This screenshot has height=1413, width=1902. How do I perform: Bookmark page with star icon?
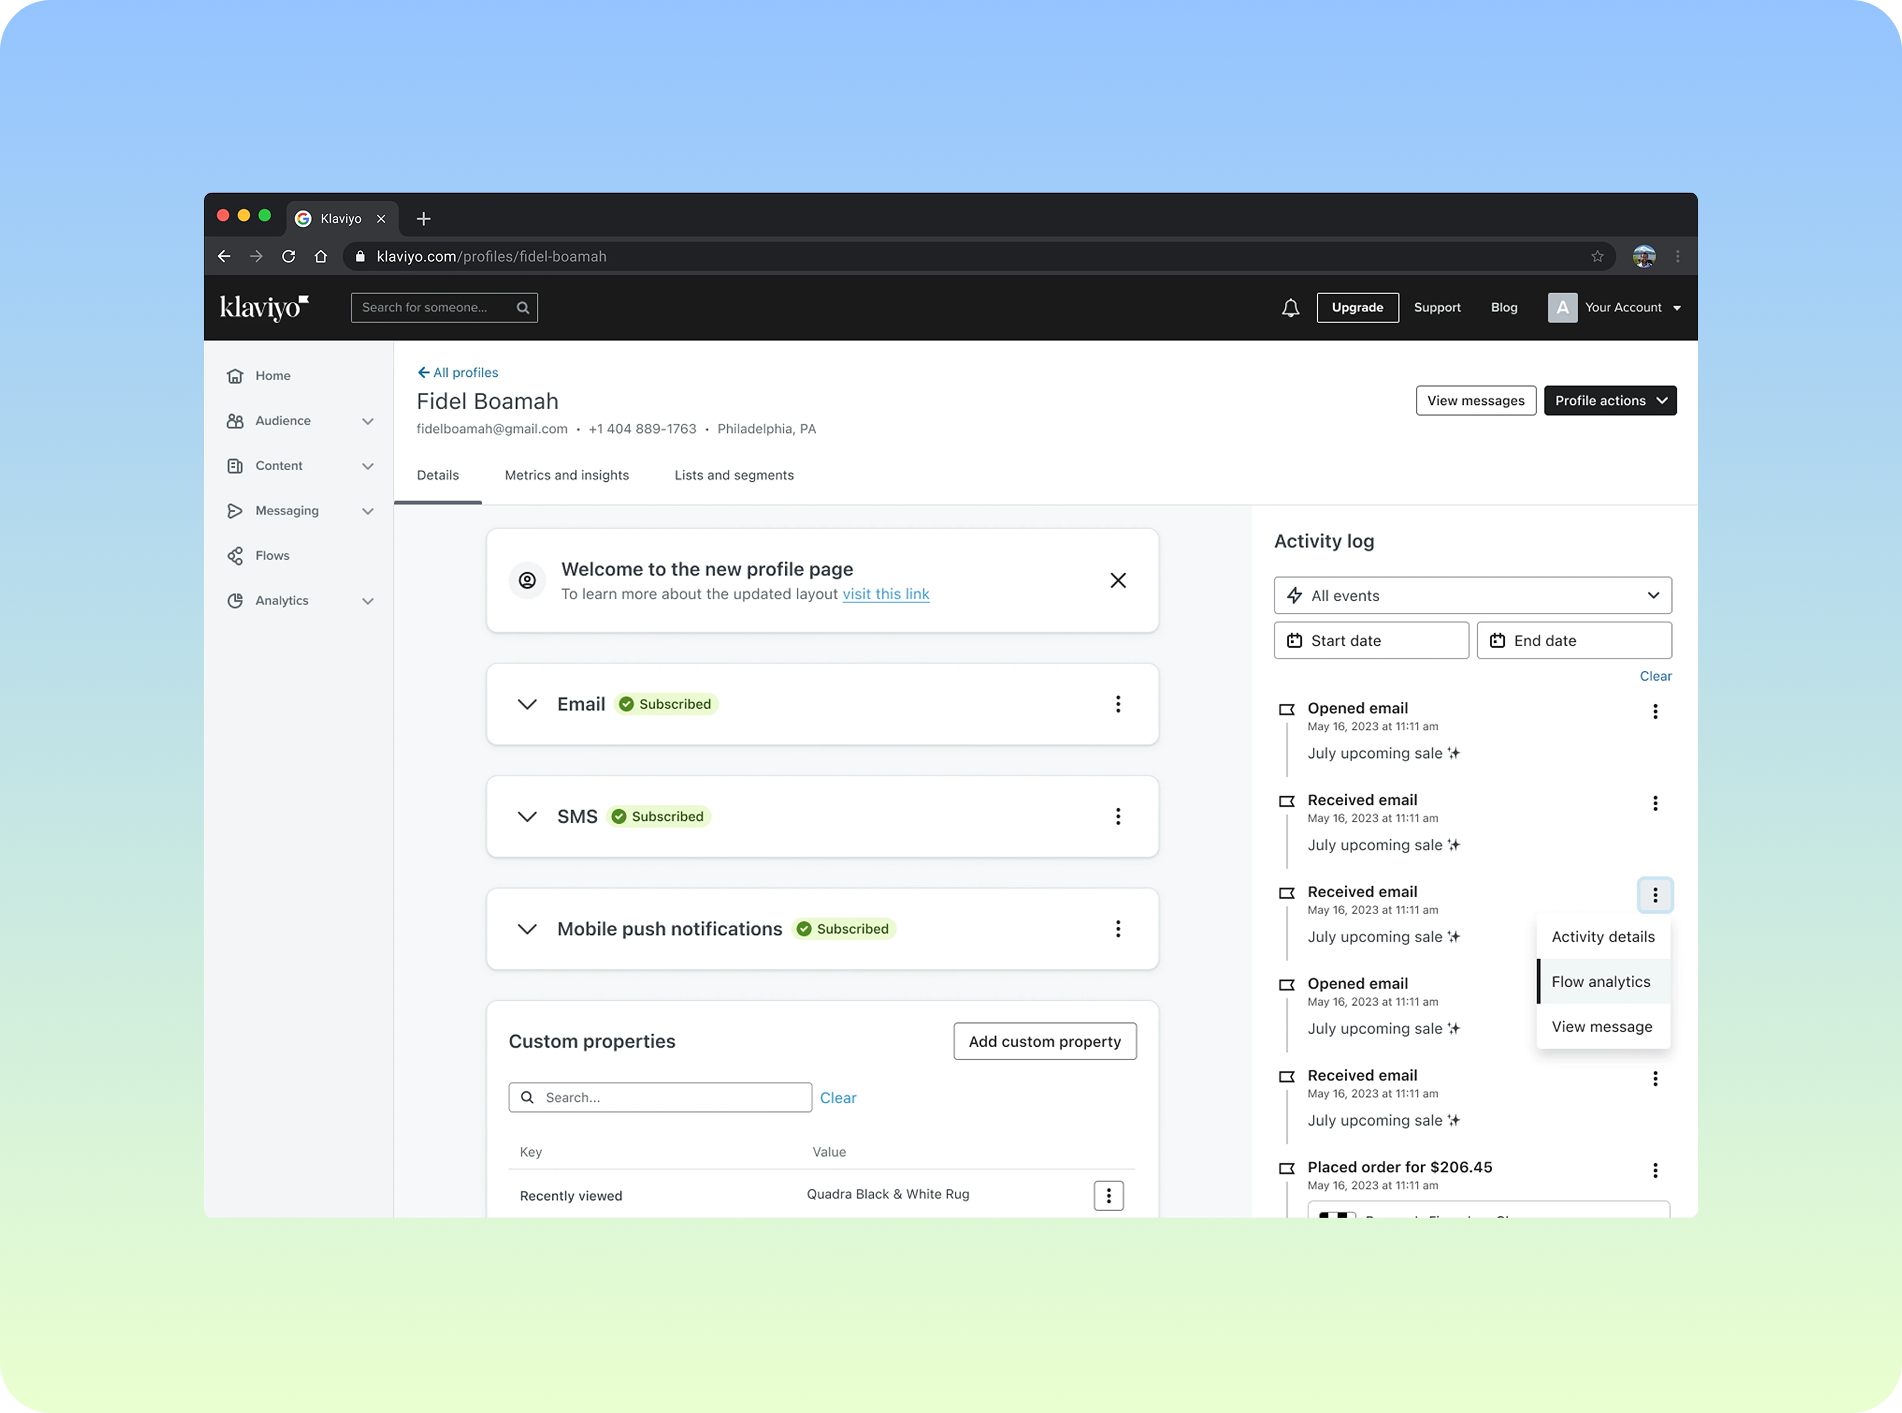pyautogui.click(x=1597, y=256)
